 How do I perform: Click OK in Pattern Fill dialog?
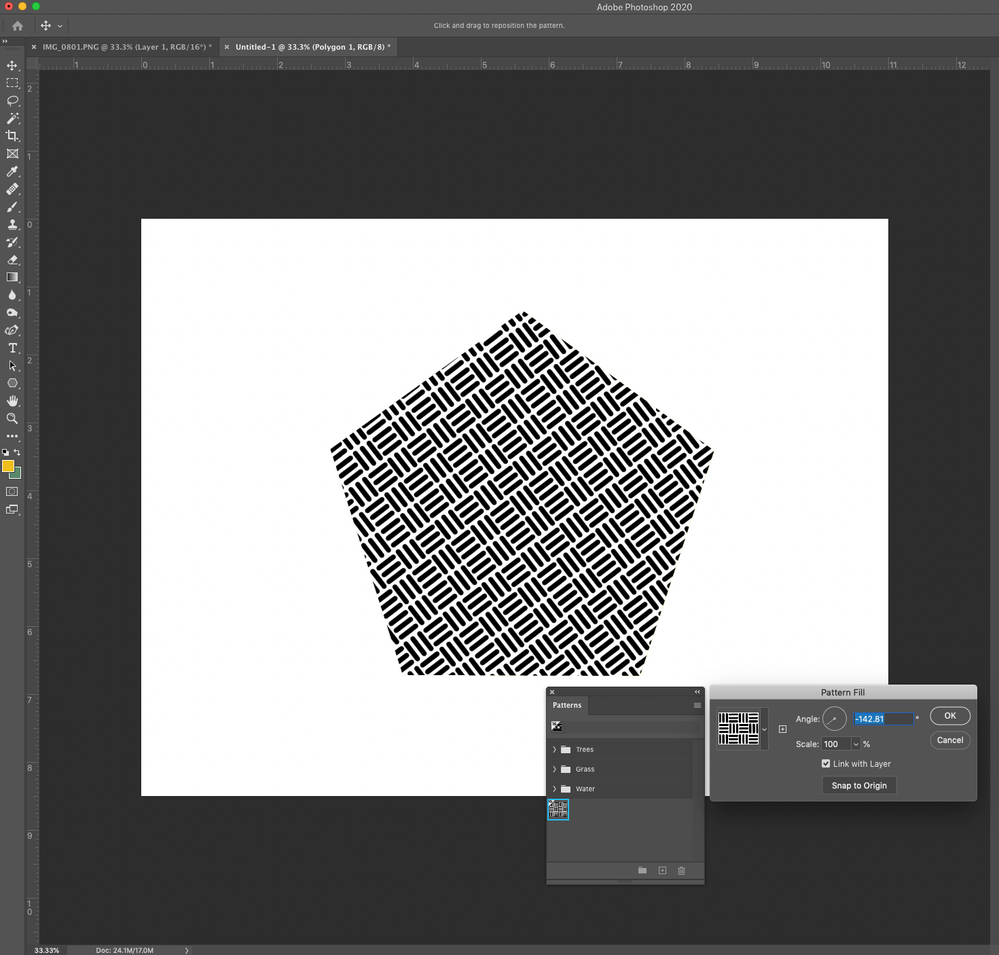949,716
